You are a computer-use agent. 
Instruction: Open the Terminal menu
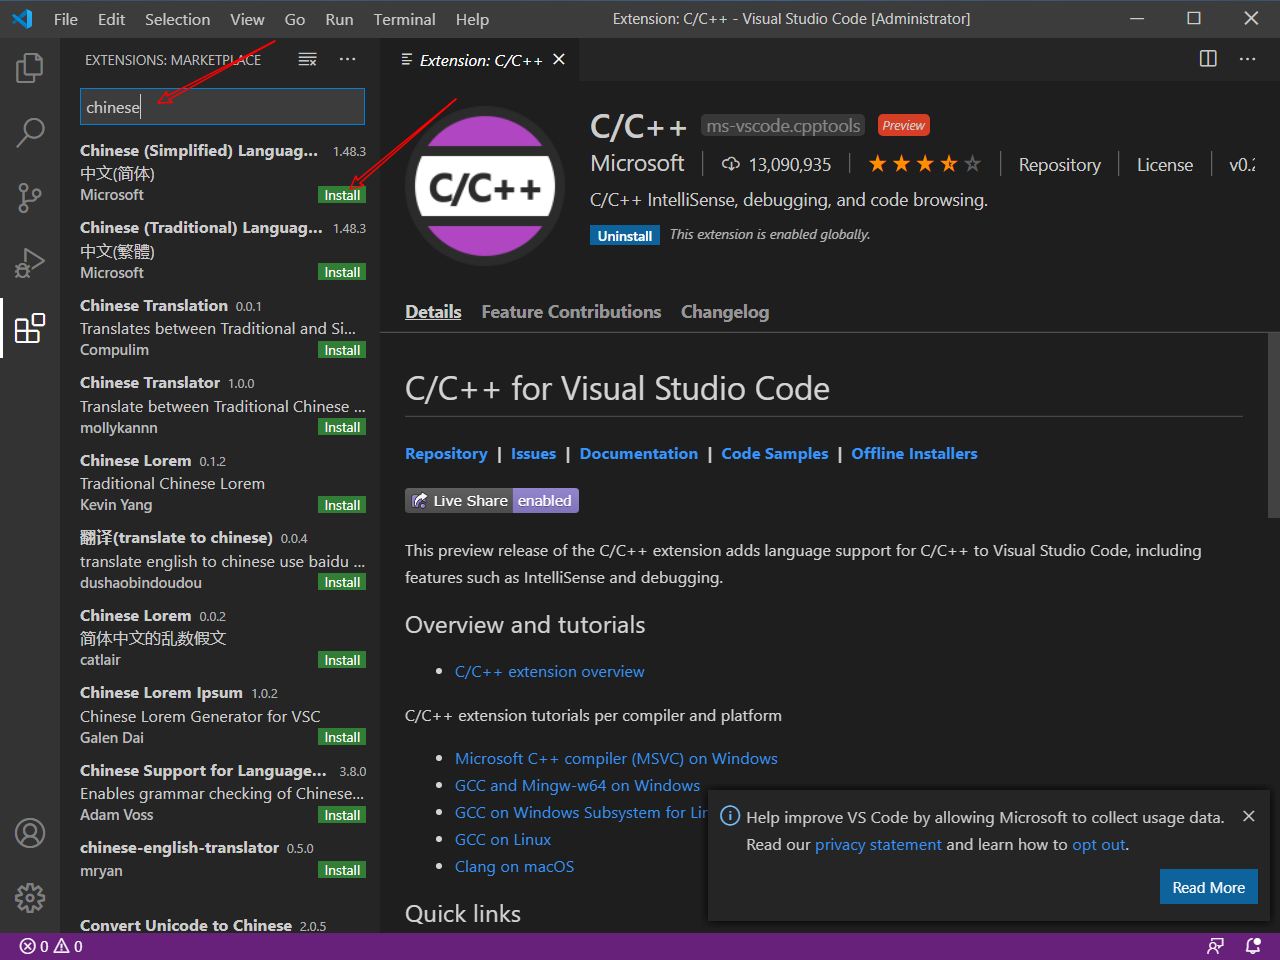tap(404, 19)
